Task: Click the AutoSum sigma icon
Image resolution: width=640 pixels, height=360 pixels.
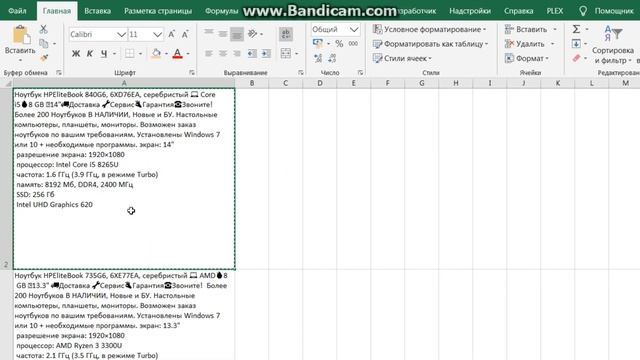Action: 576,29
